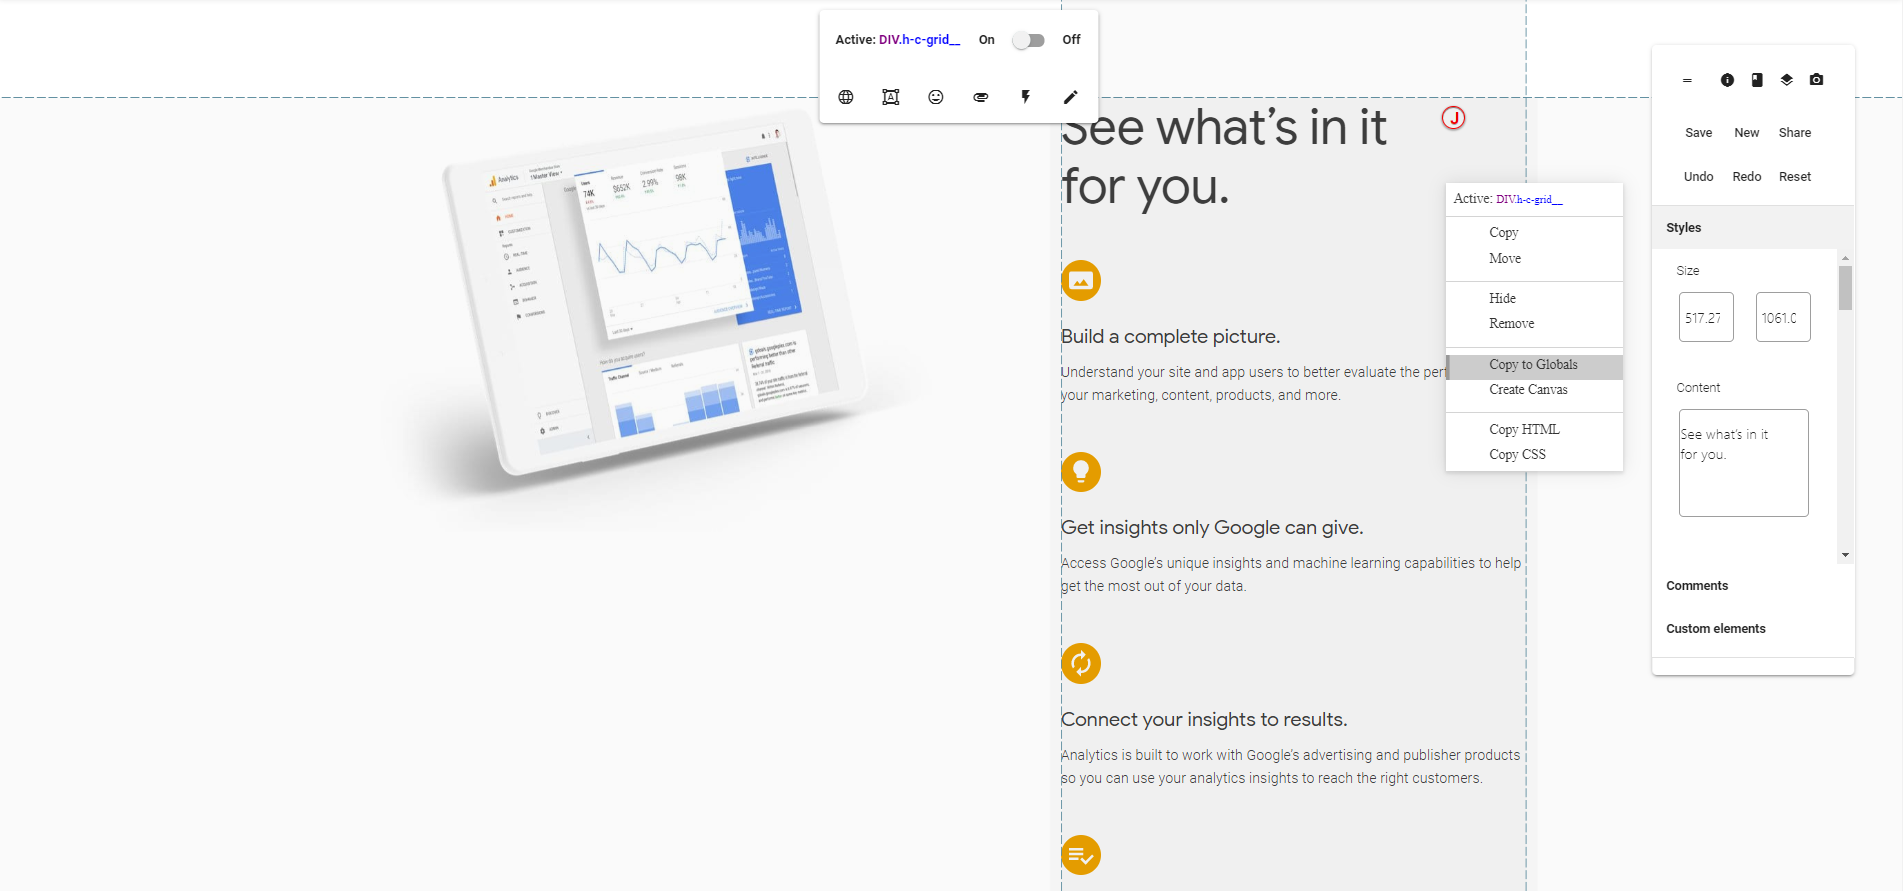Click the paperclip attachment icon

click(x=981, y=97)
